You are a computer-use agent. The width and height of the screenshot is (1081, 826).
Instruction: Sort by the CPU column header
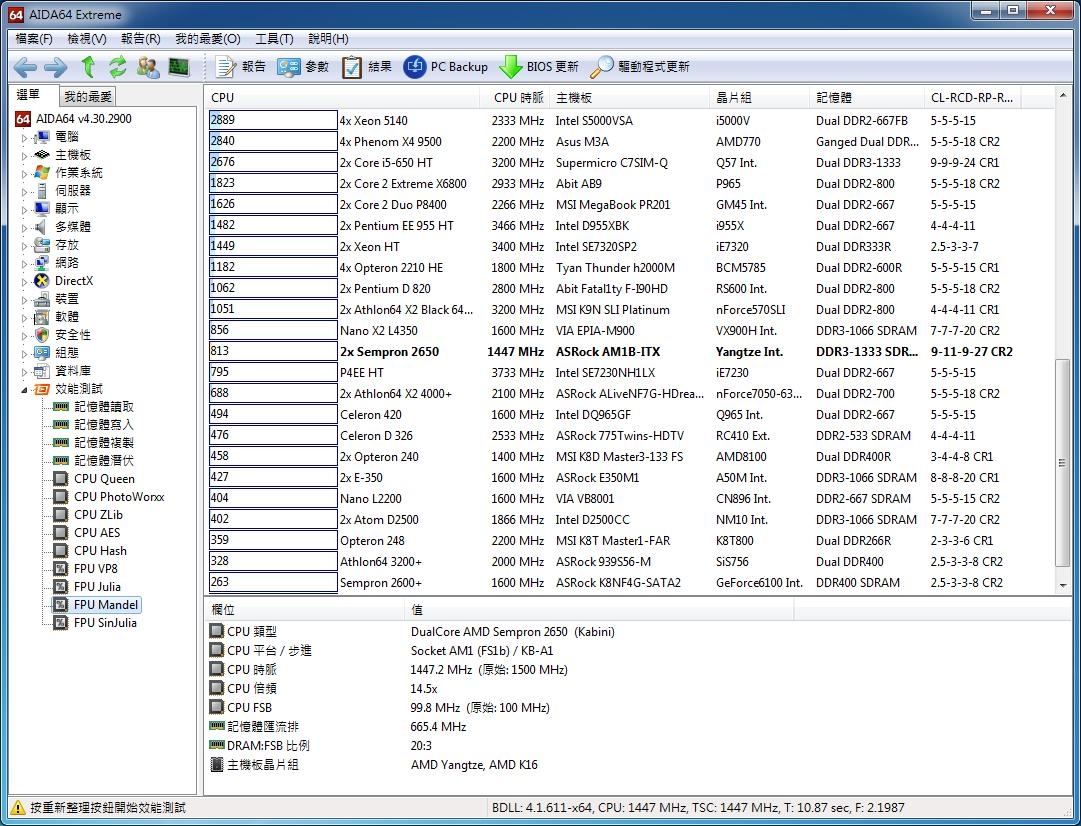tap(342, 98)
